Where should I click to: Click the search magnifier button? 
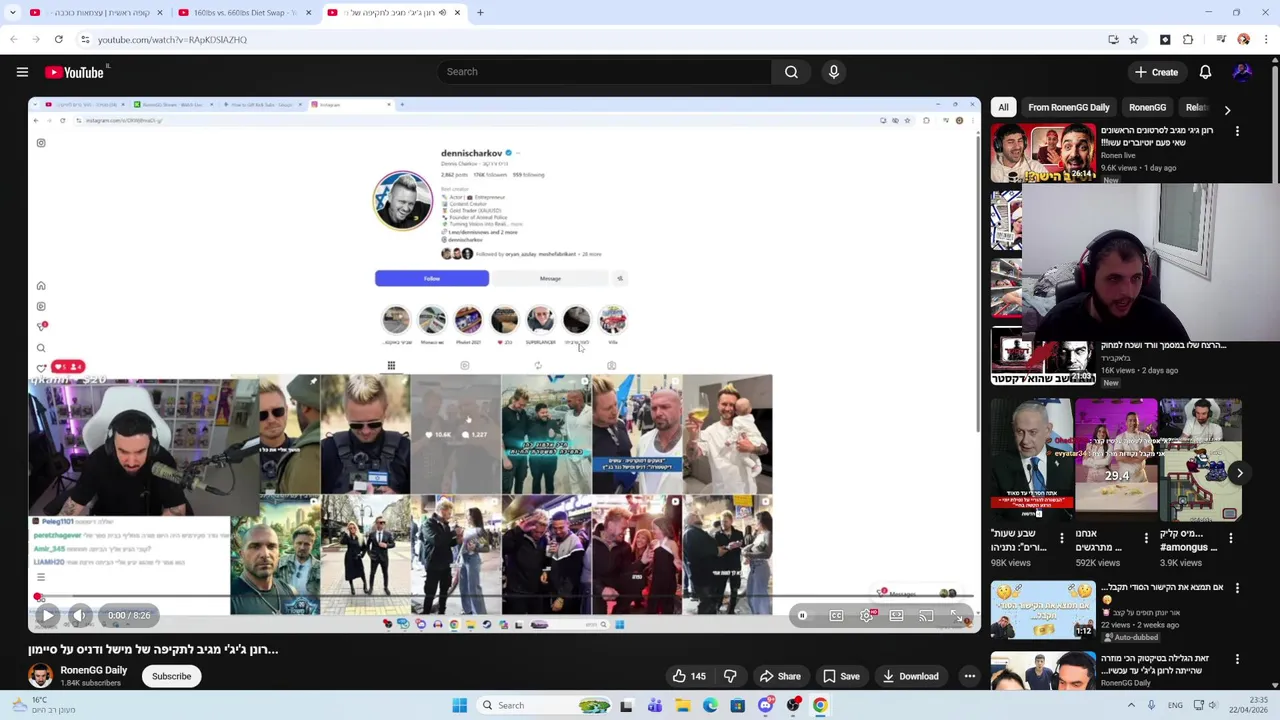tap(791, 72)
